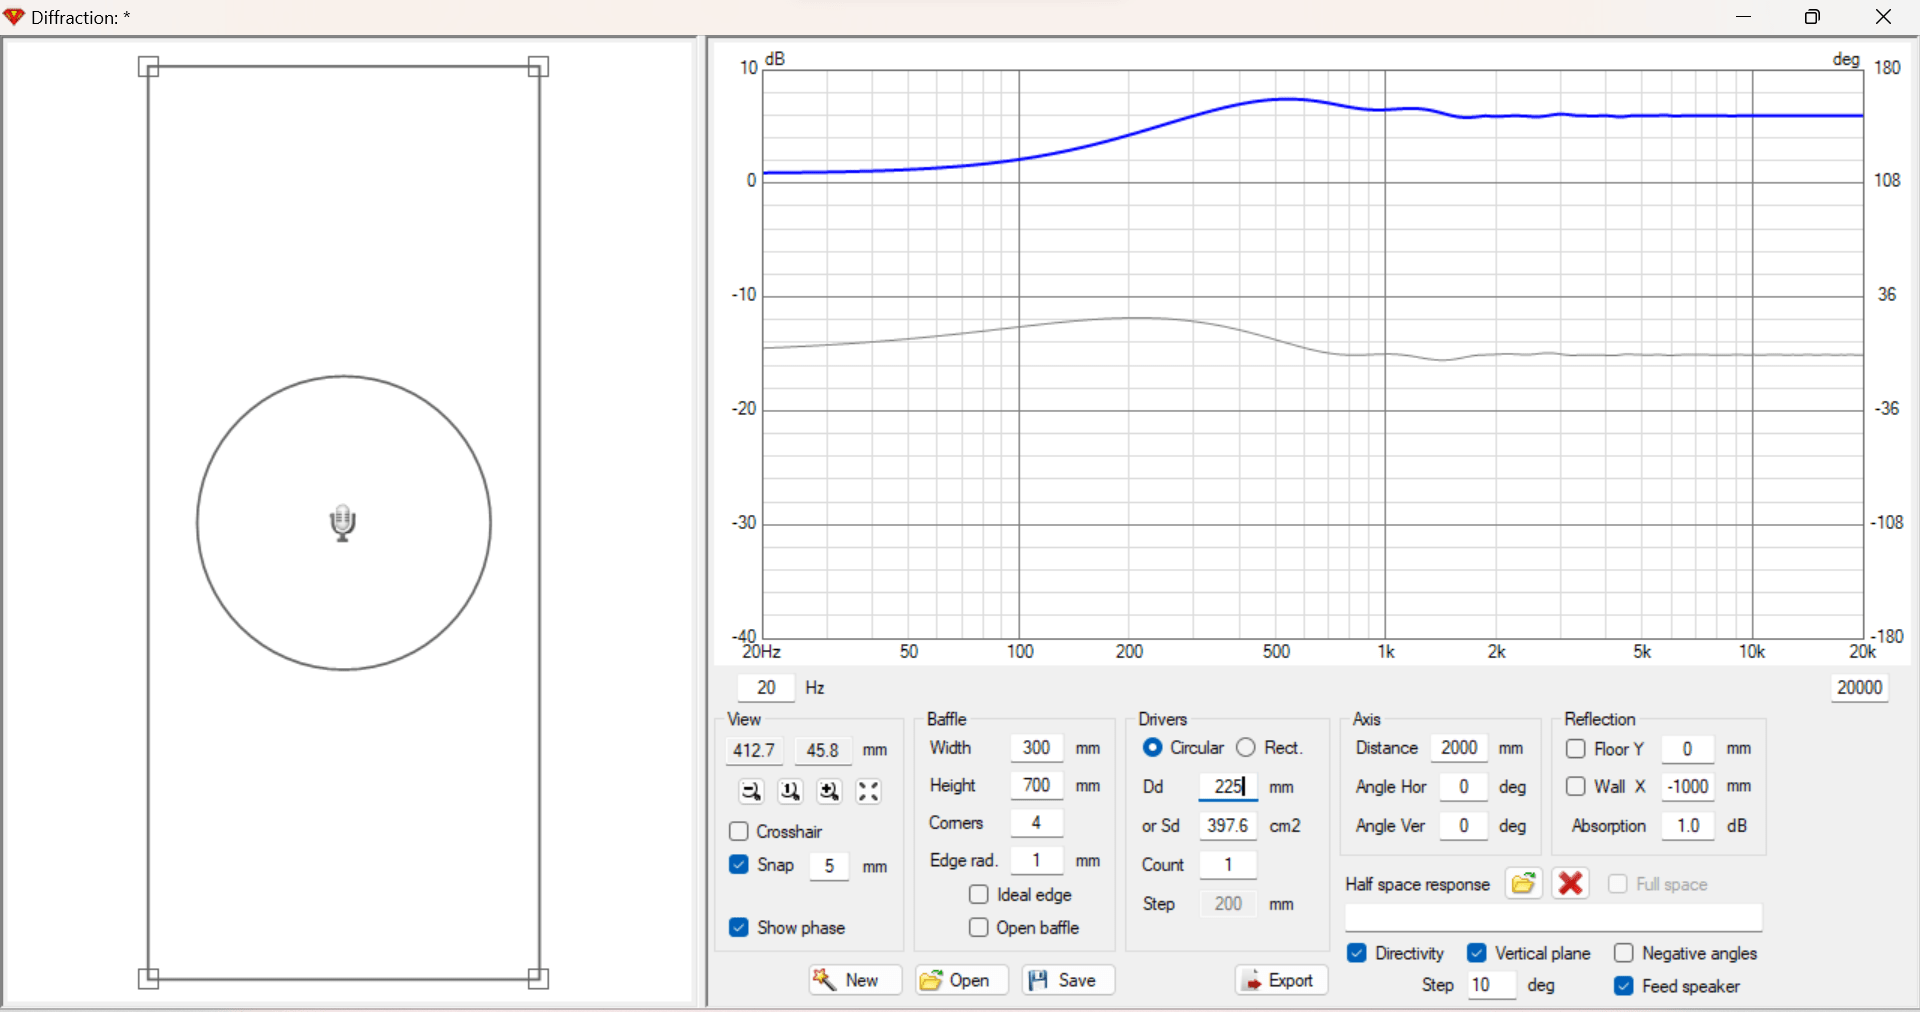Close the Diffraction window
Screen dimensions: 1920x1012
point(1883,17)
